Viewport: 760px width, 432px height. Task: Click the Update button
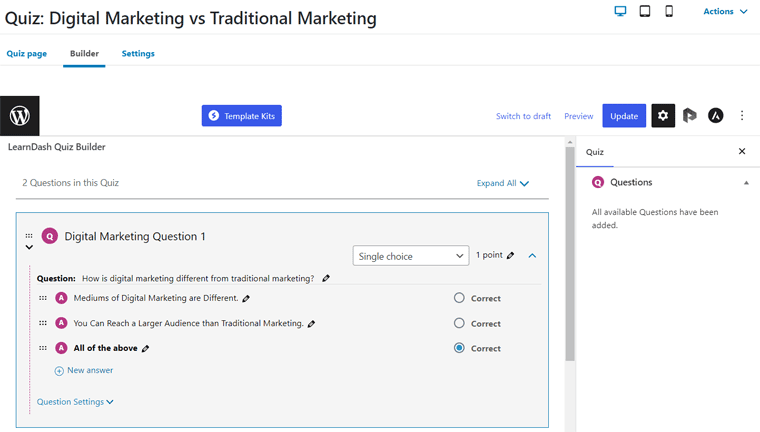point(624,116)
